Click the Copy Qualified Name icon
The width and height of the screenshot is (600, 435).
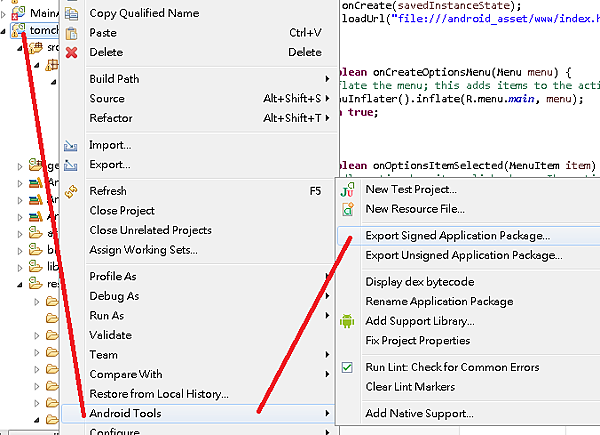72,13
